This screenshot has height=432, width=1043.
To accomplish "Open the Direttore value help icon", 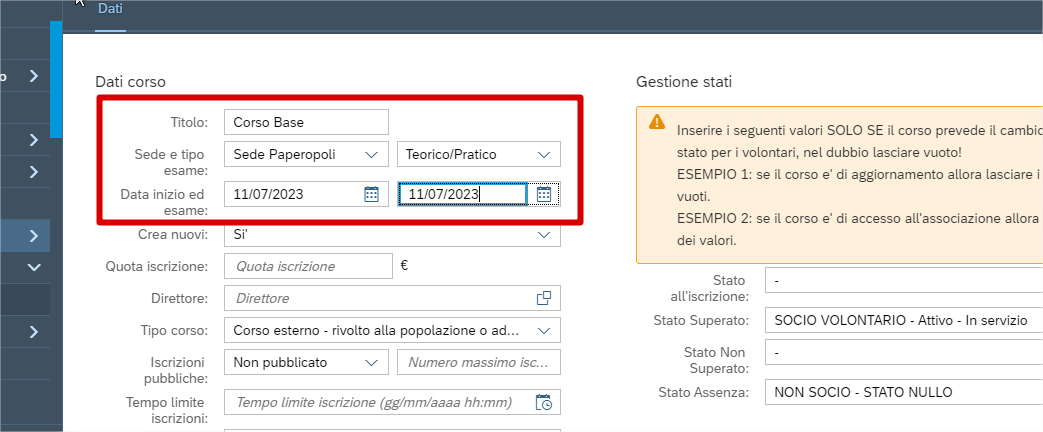I will (x=544, y=298).
